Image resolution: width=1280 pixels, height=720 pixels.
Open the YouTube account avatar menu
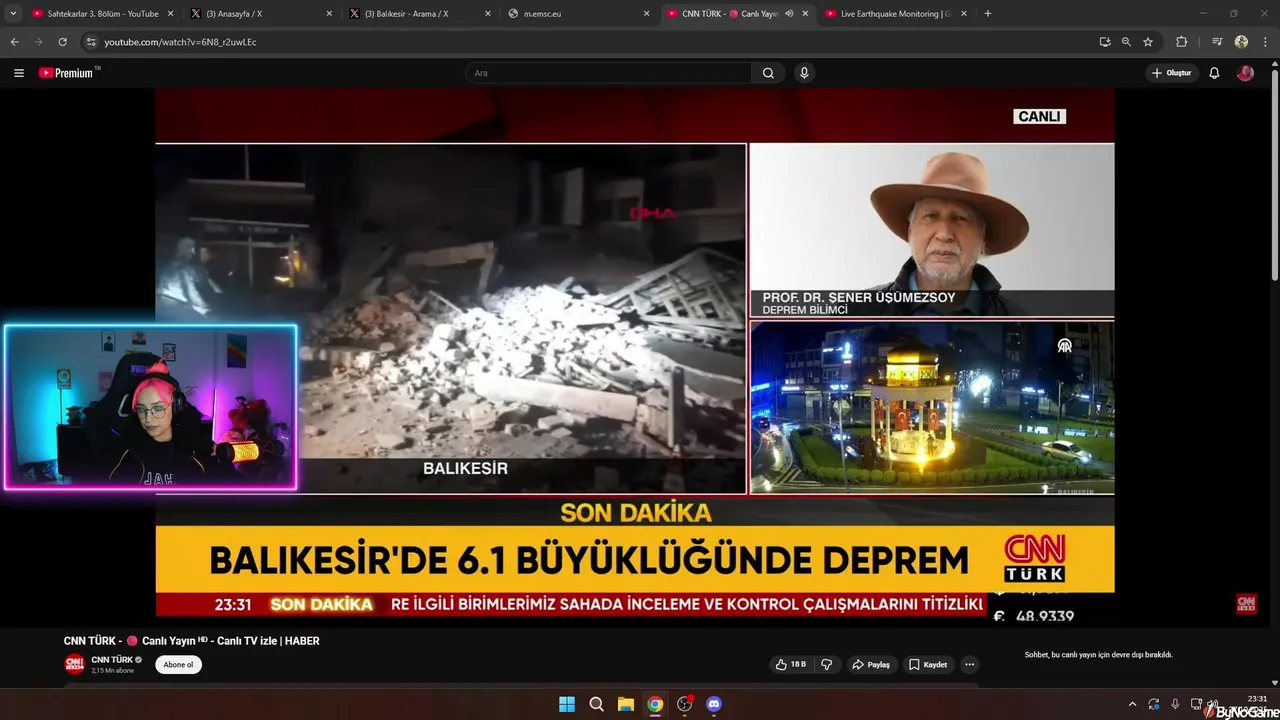1245,73
